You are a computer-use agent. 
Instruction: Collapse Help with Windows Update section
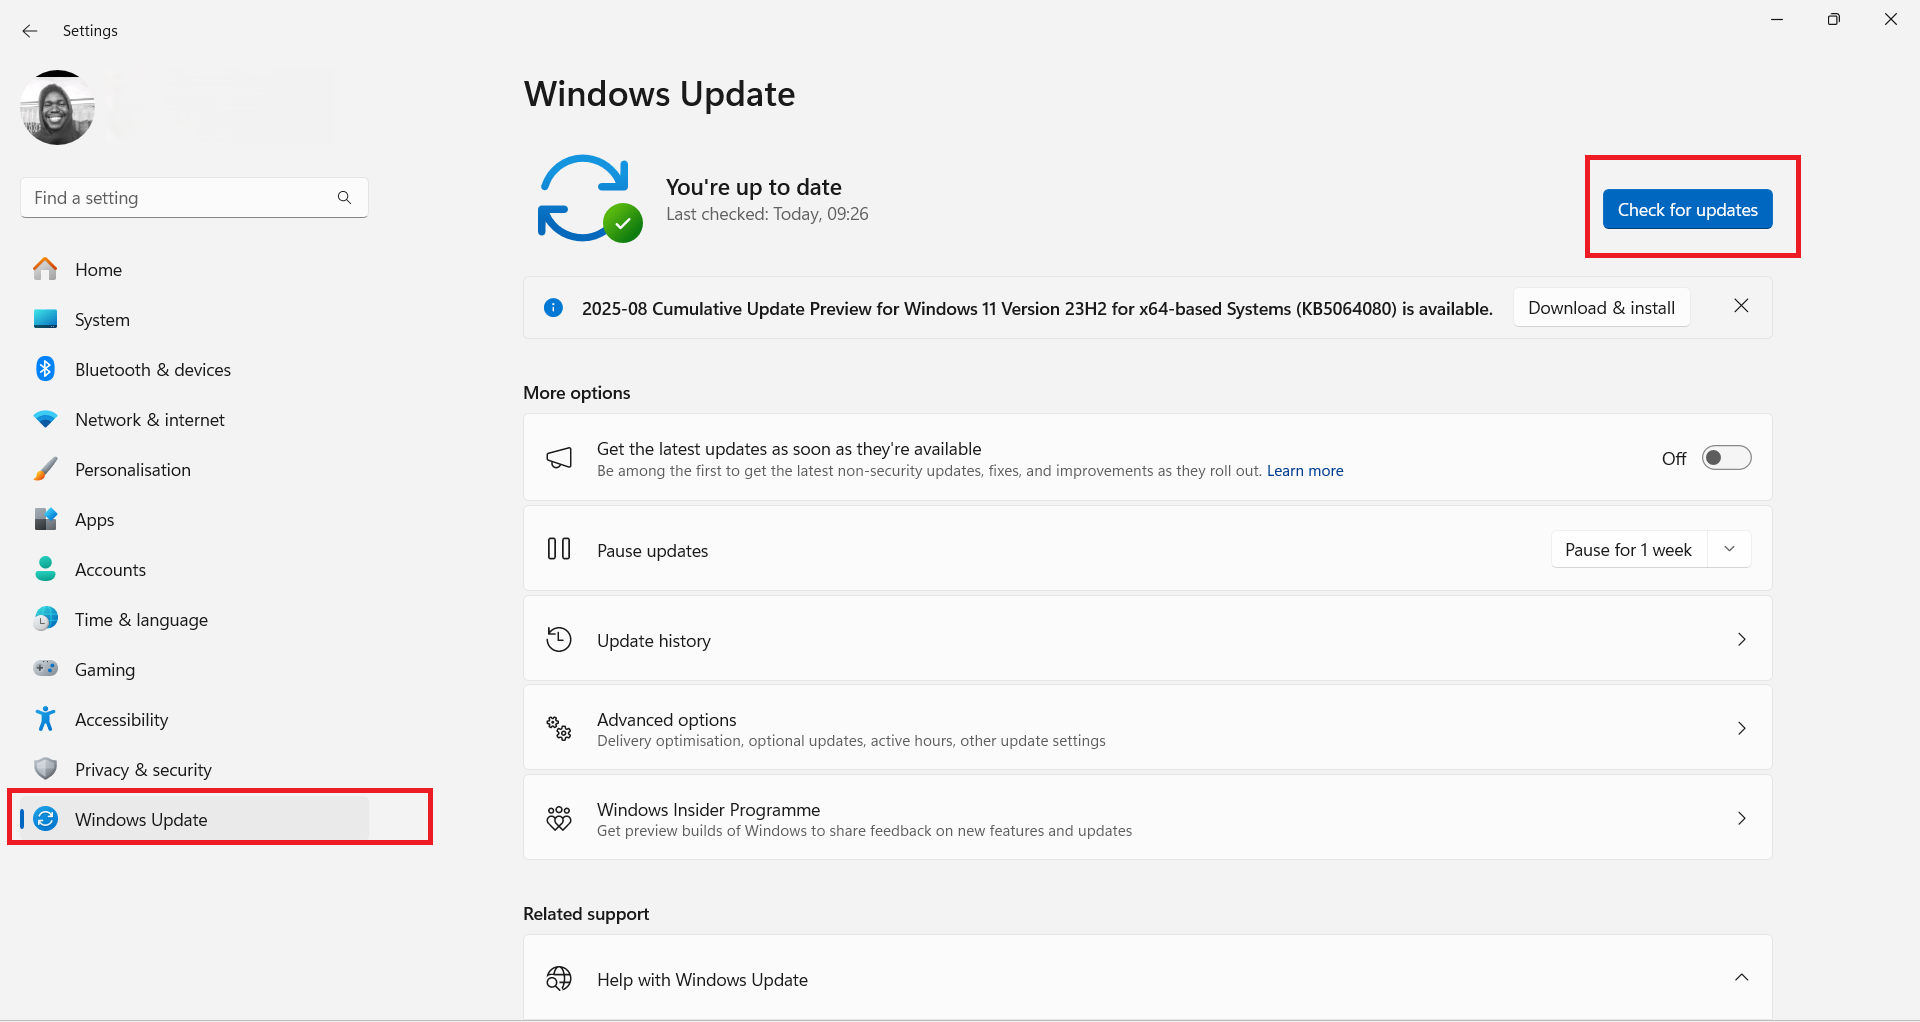coord(1741,978)
